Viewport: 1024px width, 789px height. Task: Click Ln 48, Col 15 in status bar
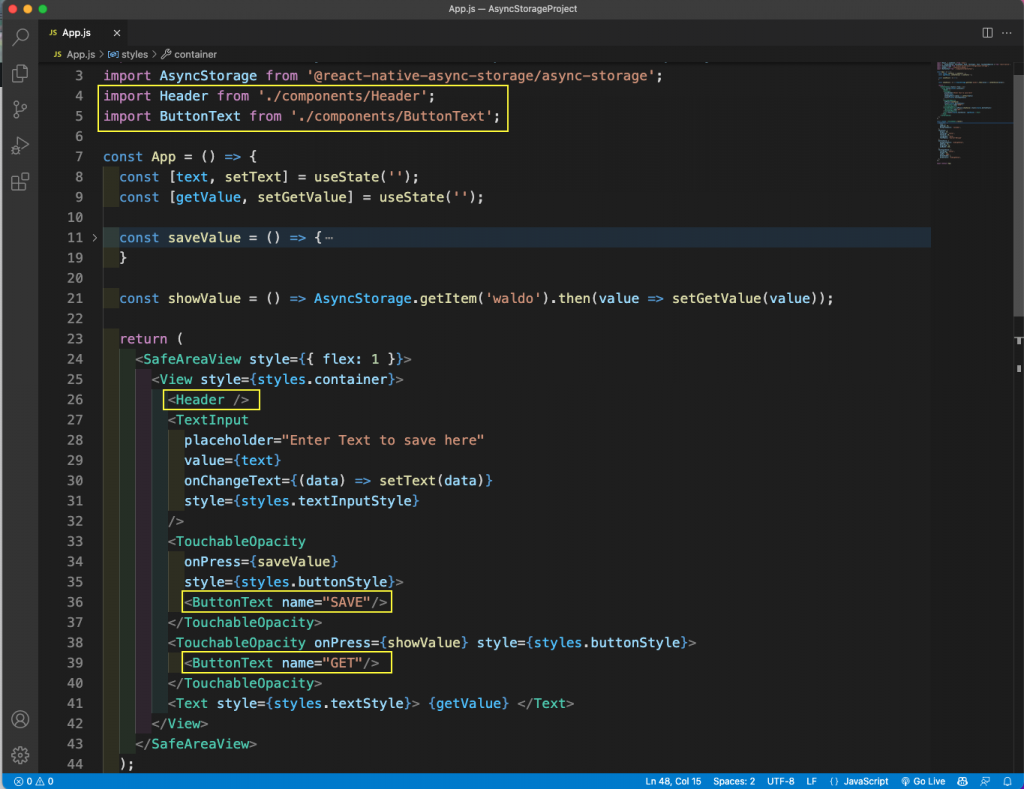(673, 781)
